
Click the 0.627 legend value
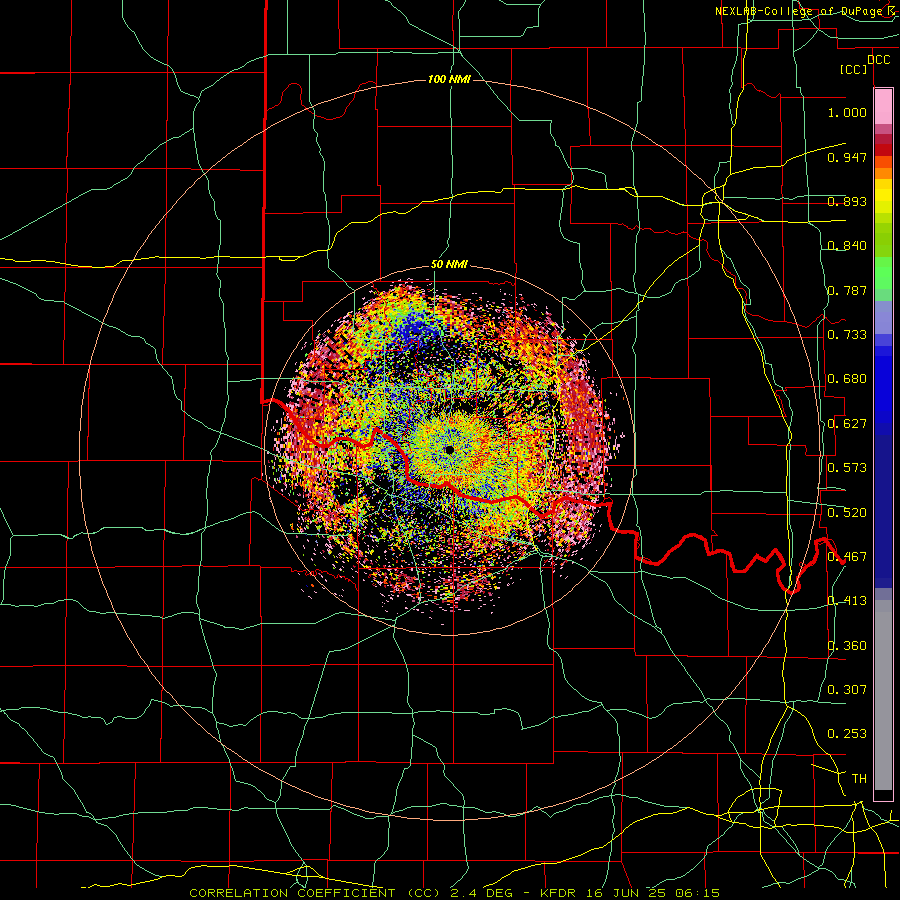847,424
